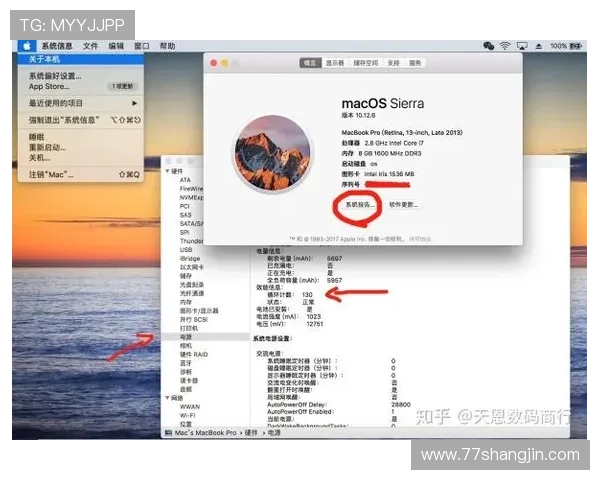Select Wi-Fi under 网络 in the sidebar

(188, 416)
